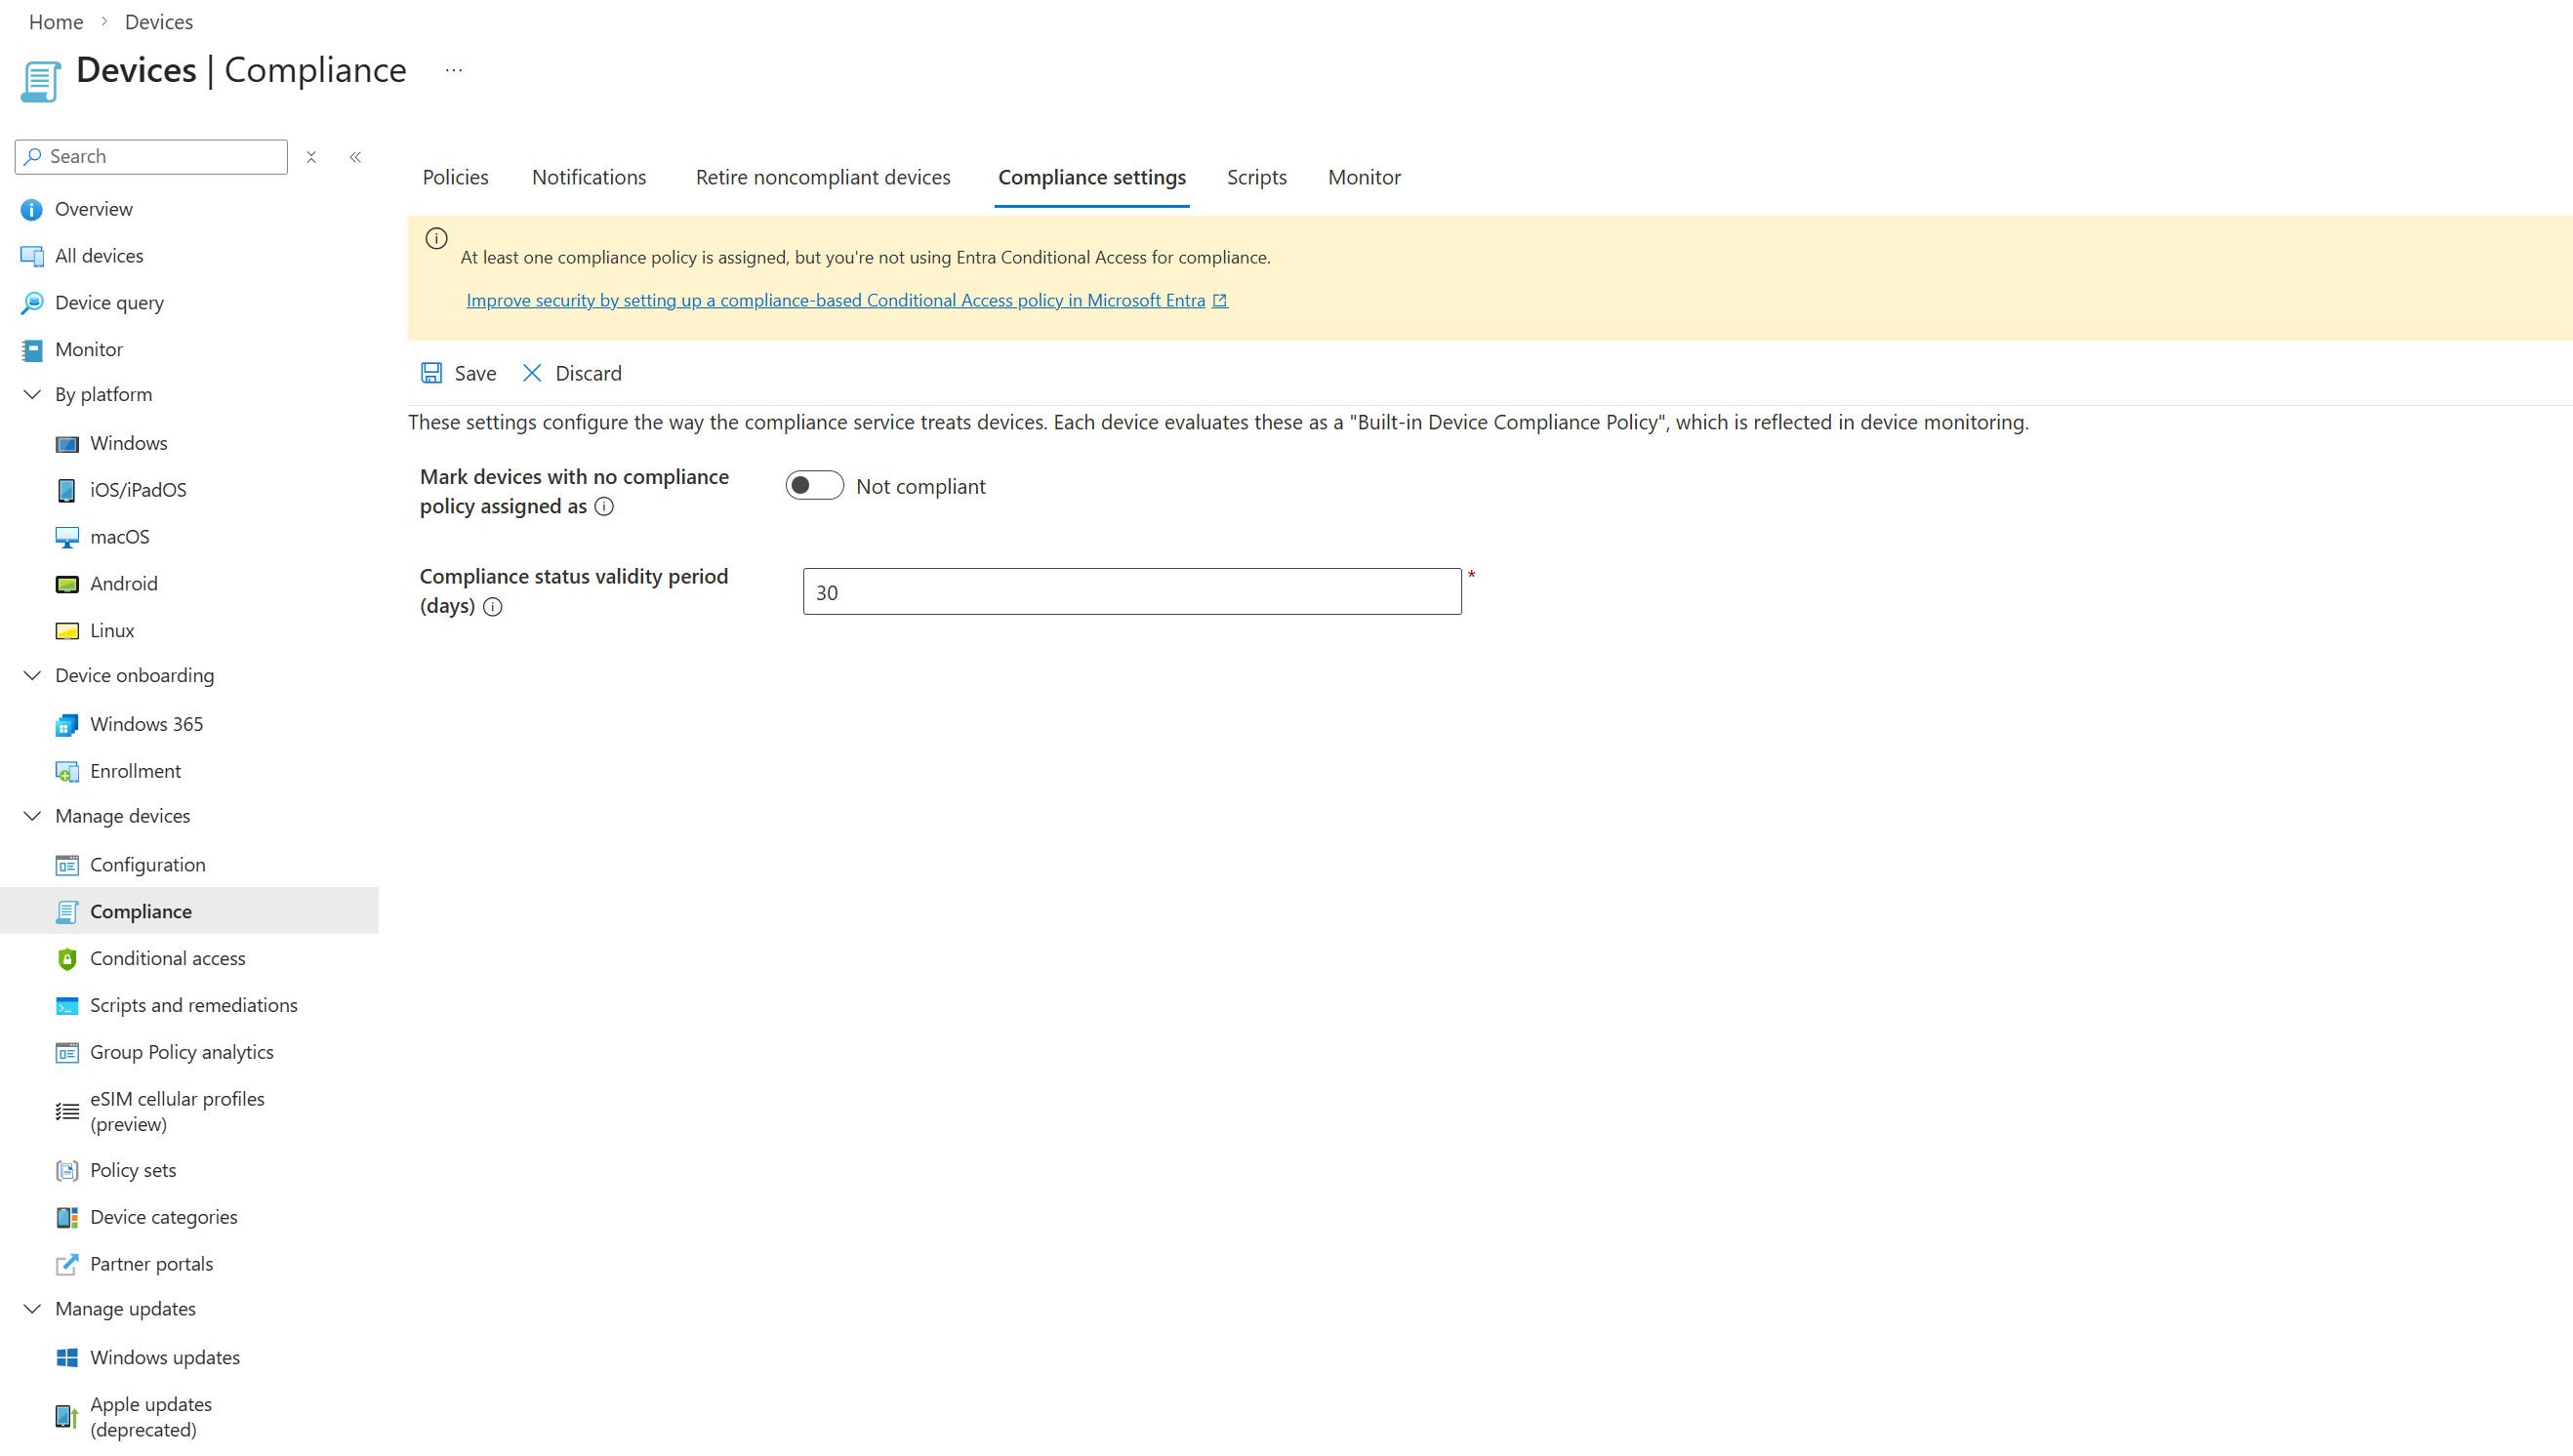The height and width of the screenshot is (1456, 2573).
Task: Click the Partner portals icon
Action: [67, 1264]
